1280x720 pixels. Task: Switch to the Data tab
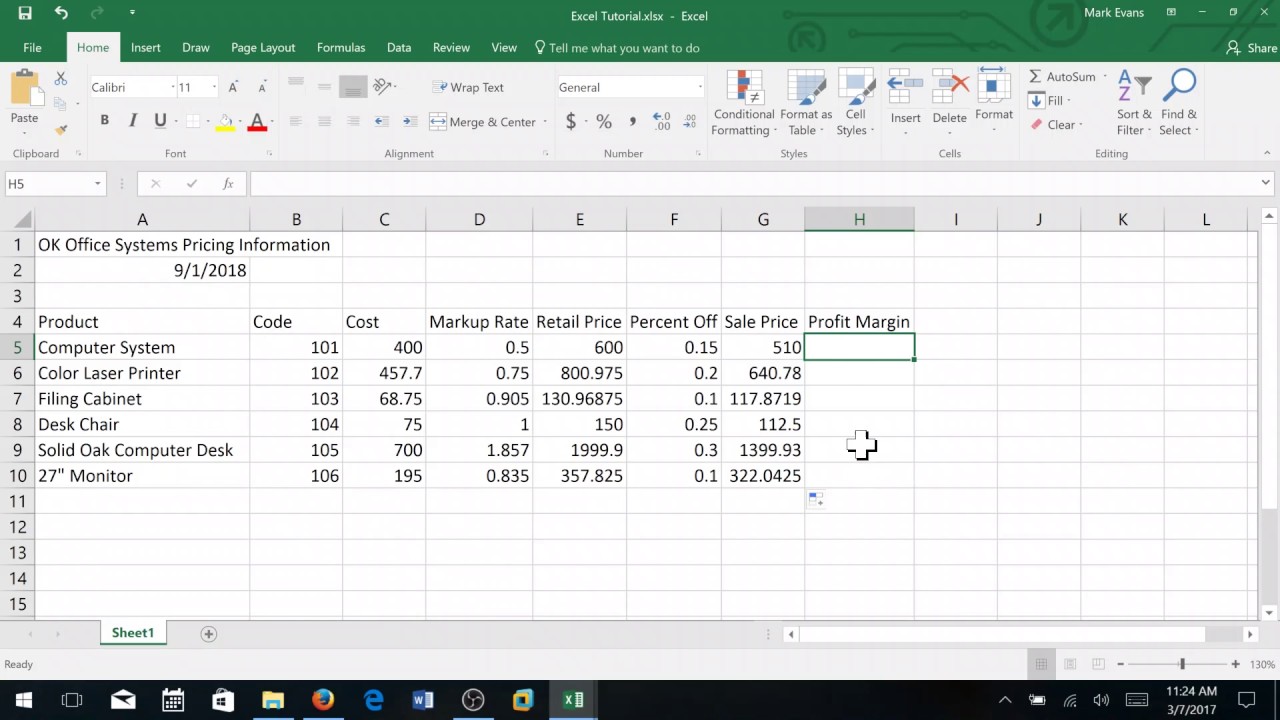399,47
